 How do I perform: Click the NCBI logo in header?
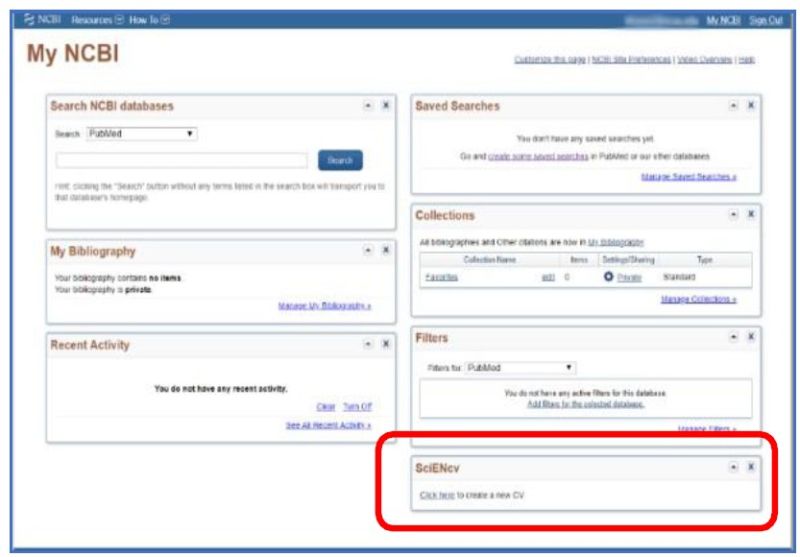[x=43, y=19]
